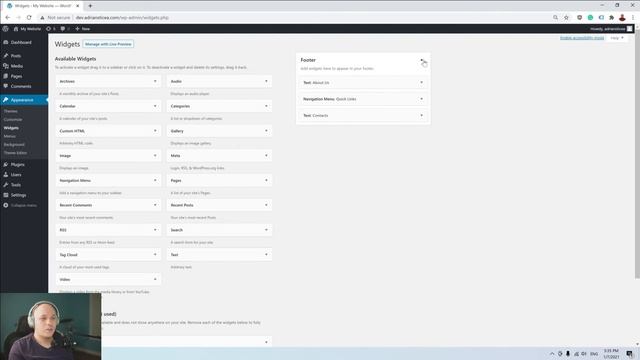Open browser zoom search icon
Screen dimensions: 640x360
tap(556, 18)
